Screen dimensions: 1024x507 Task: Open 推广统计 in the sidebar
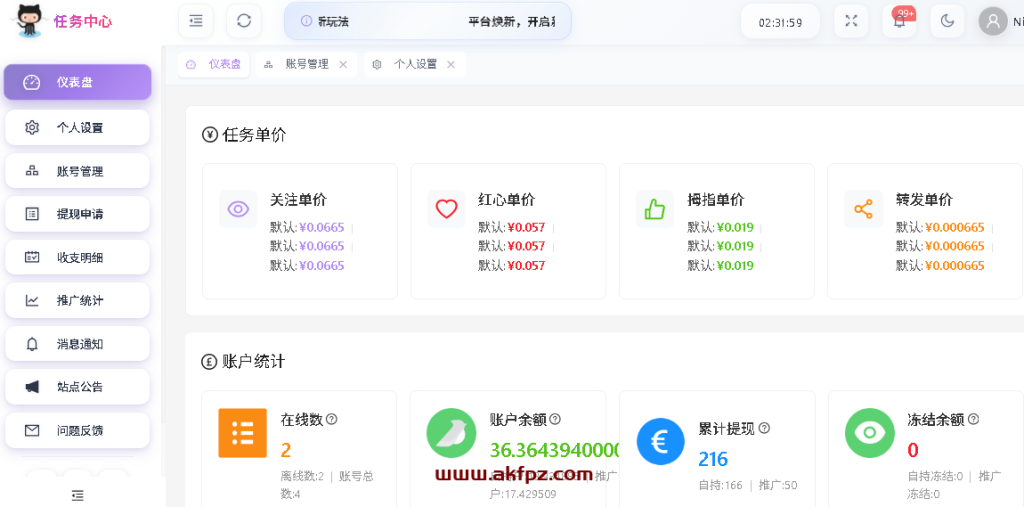tap(78, 301)
